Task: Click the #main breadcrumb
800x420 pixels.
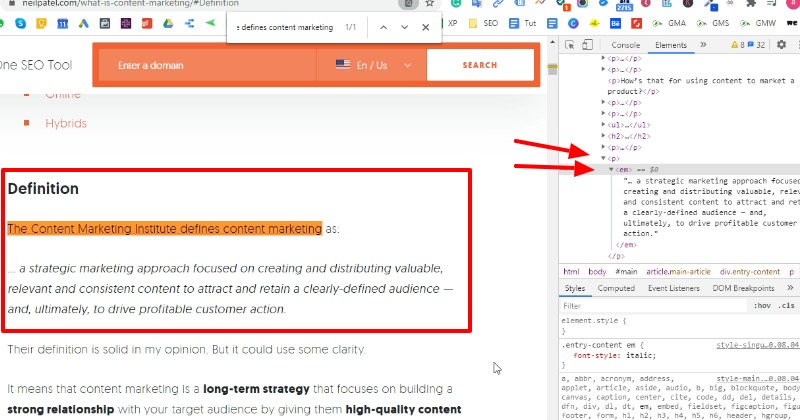Action: [626, 271]
